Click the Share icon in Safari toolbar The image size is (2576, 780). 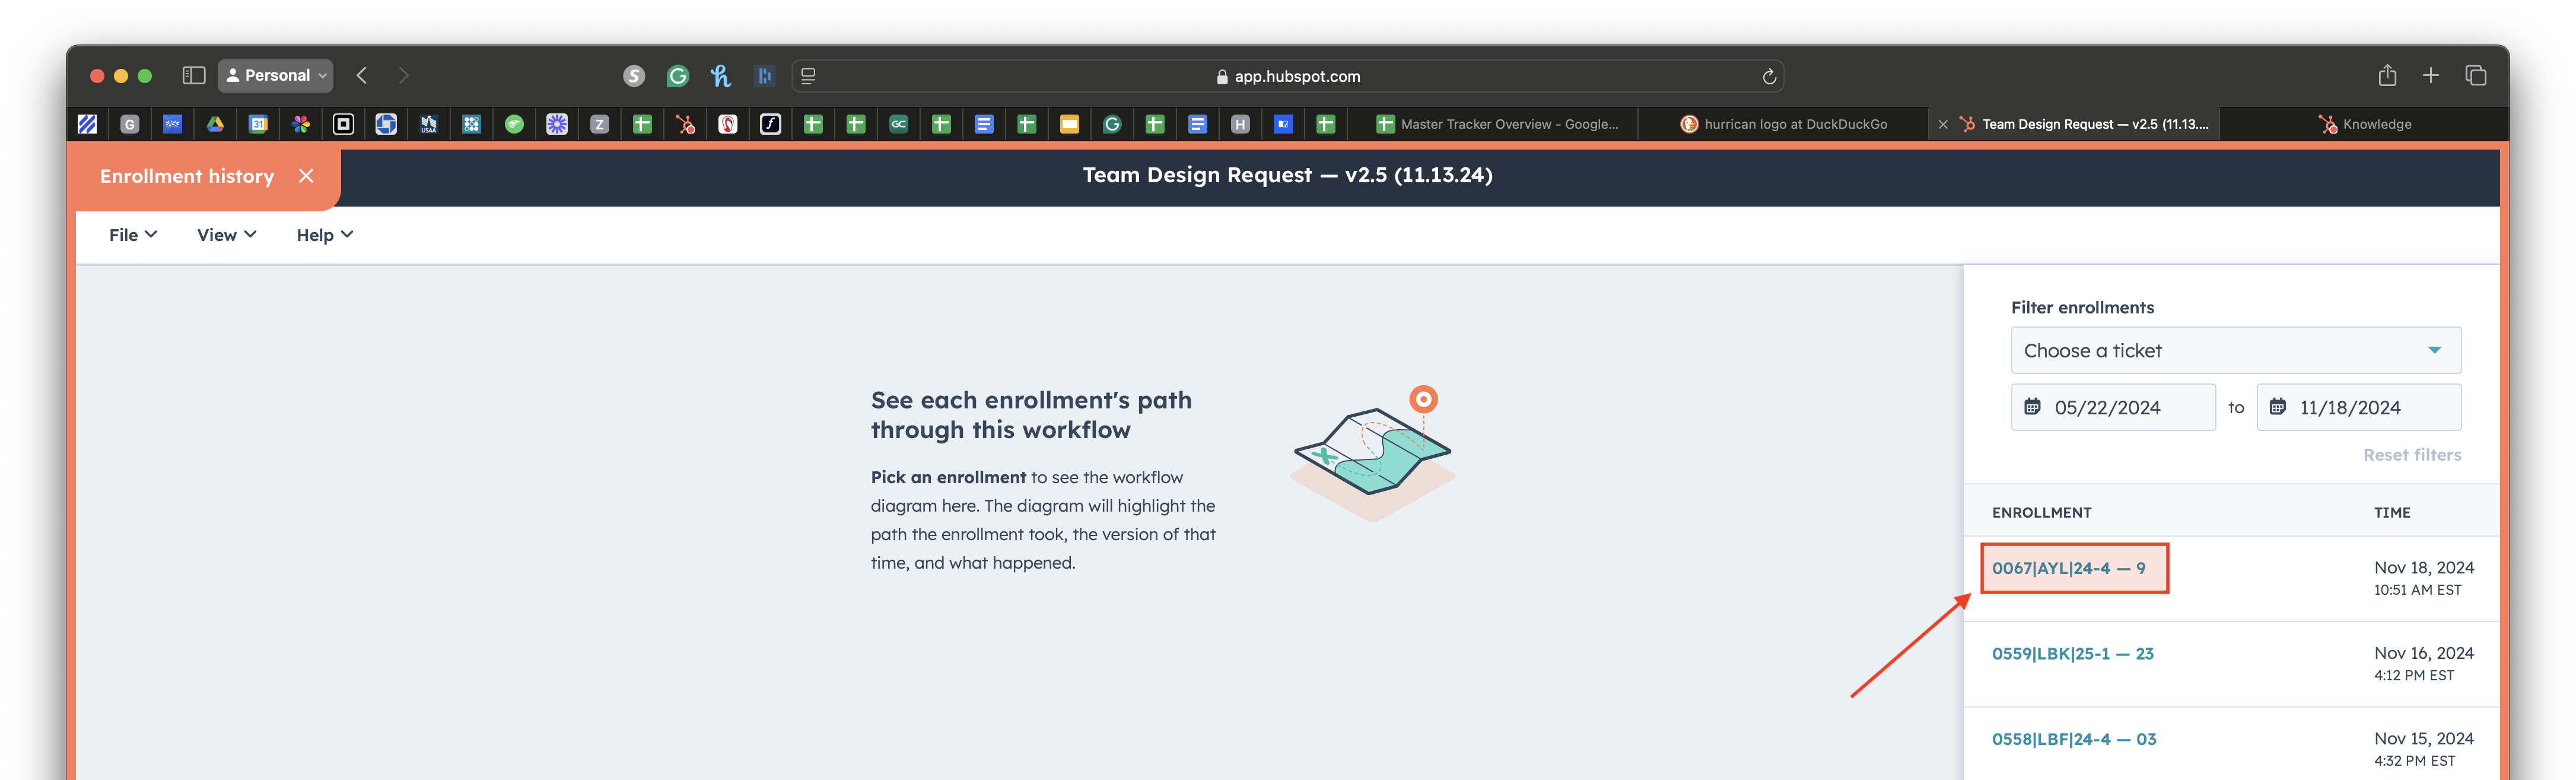pos(2387,76)
